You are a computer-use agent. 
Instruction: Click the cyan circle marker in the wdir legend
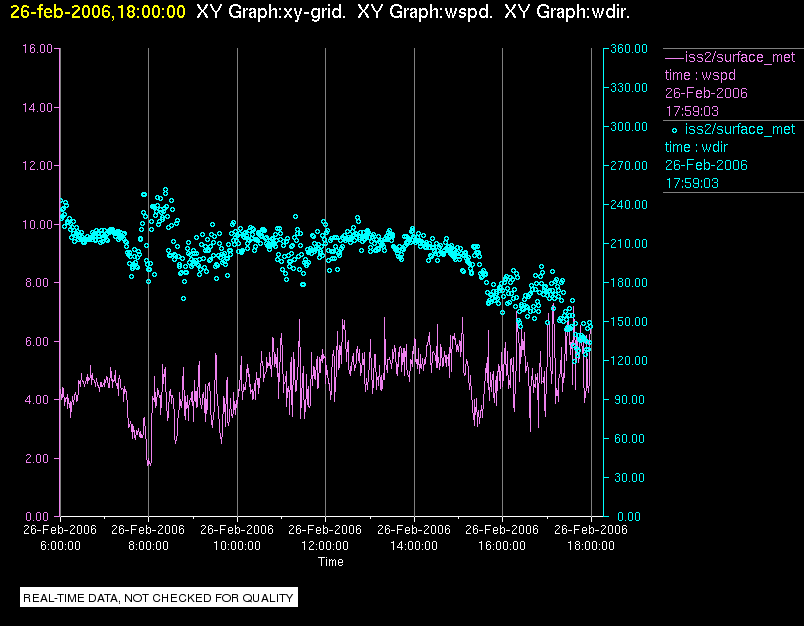click(674, 131)
